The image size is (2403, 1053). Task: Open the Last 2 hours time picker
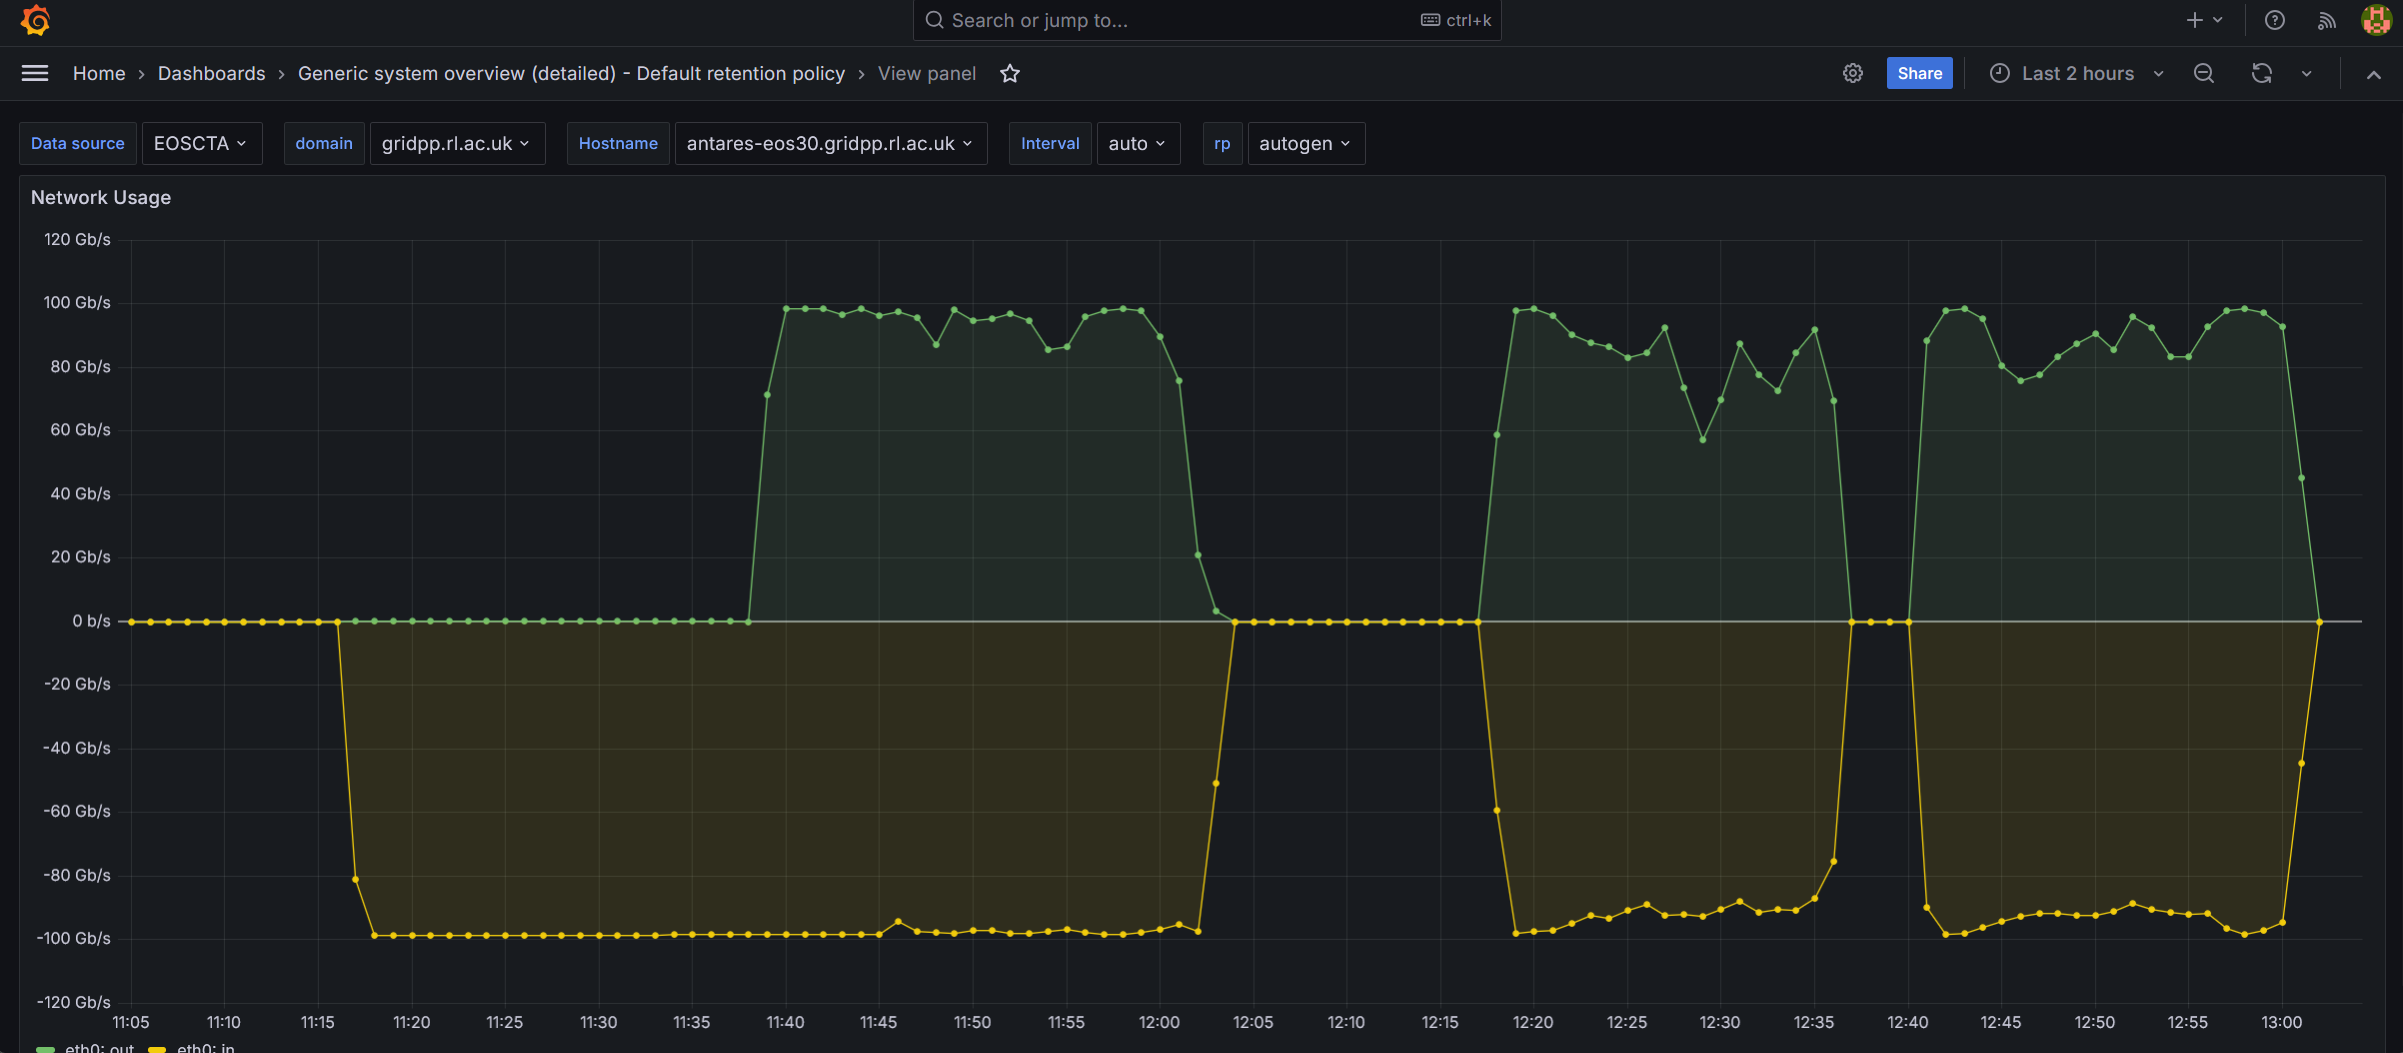coord(2077,73)
